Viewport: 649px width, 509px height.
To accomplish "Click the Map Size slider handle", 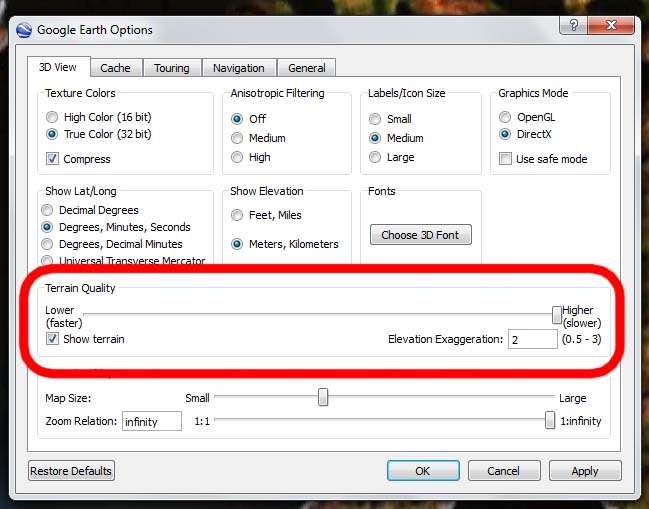I will (323, 397).
